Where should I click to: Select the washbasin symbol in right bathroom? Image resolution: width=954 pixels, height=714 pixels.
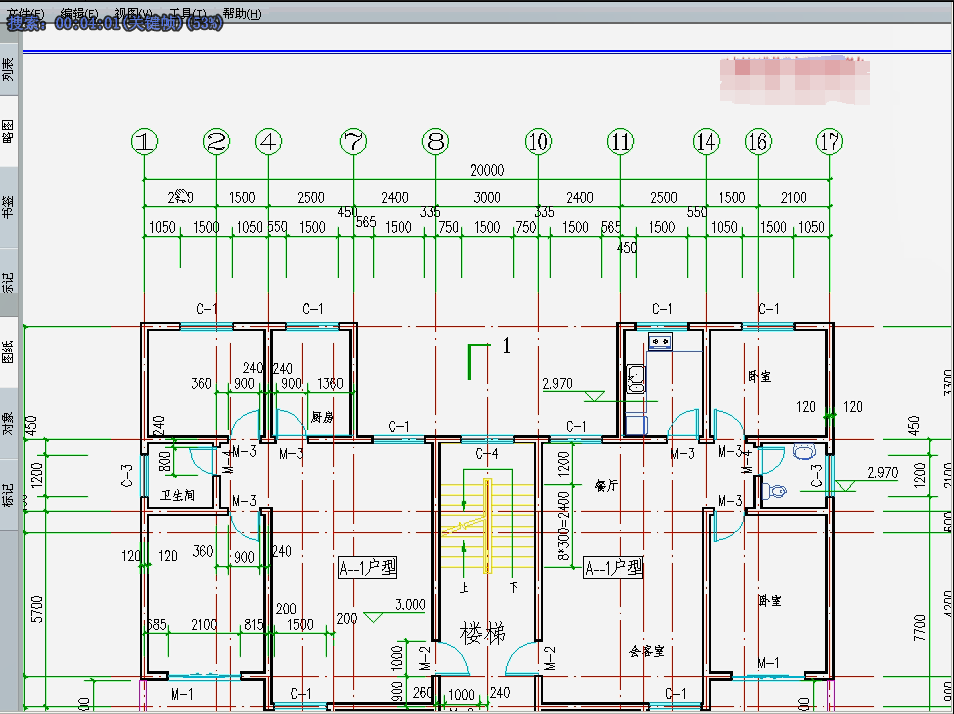click(804, 451)
